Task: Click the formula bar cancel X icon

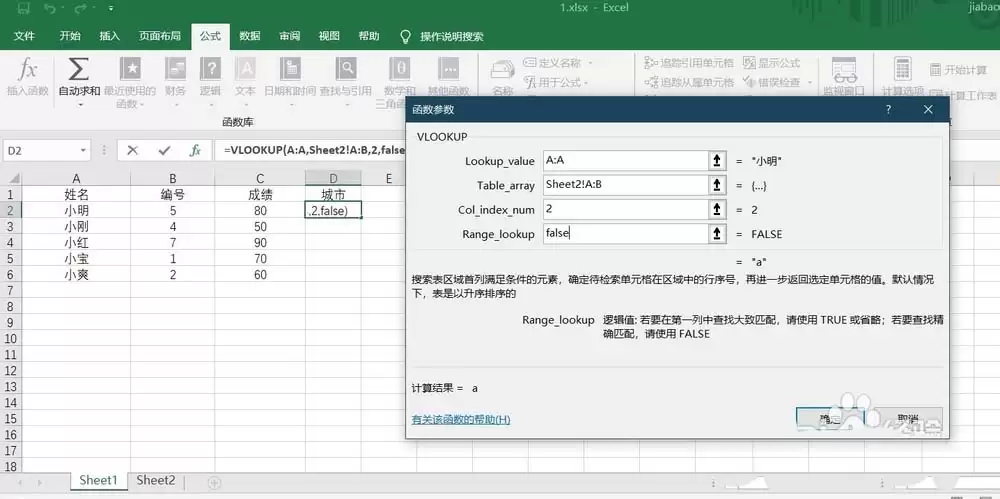Action: coord(133,151)
